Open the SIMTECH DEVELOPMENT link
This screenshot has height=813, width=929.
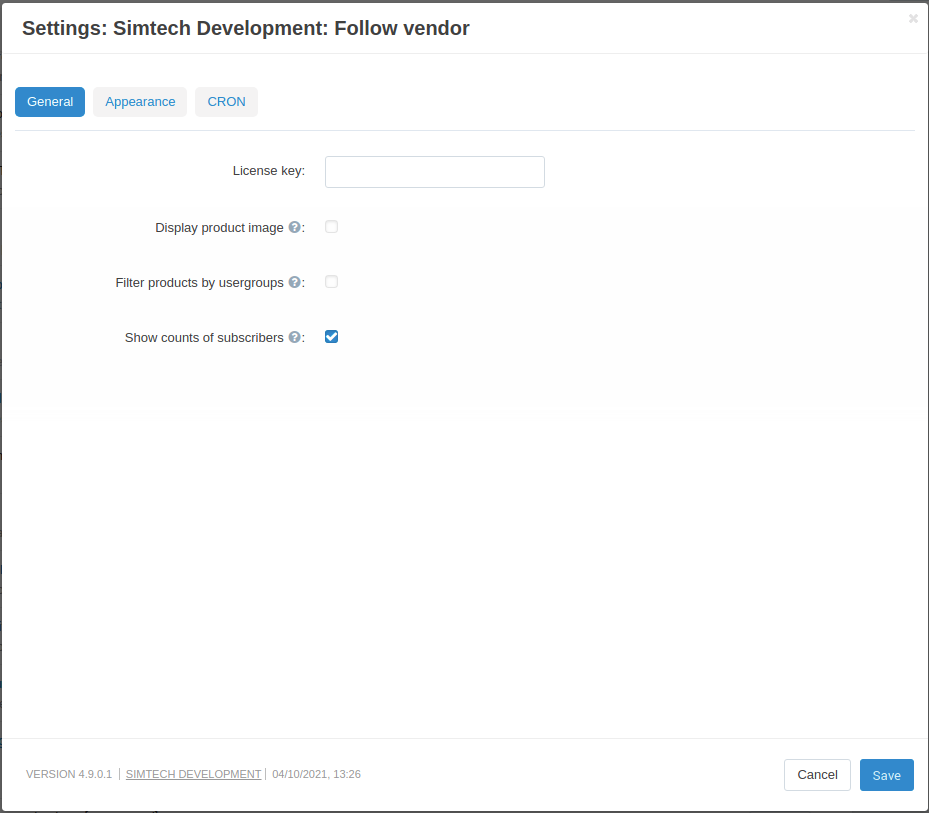click(193, 774)
